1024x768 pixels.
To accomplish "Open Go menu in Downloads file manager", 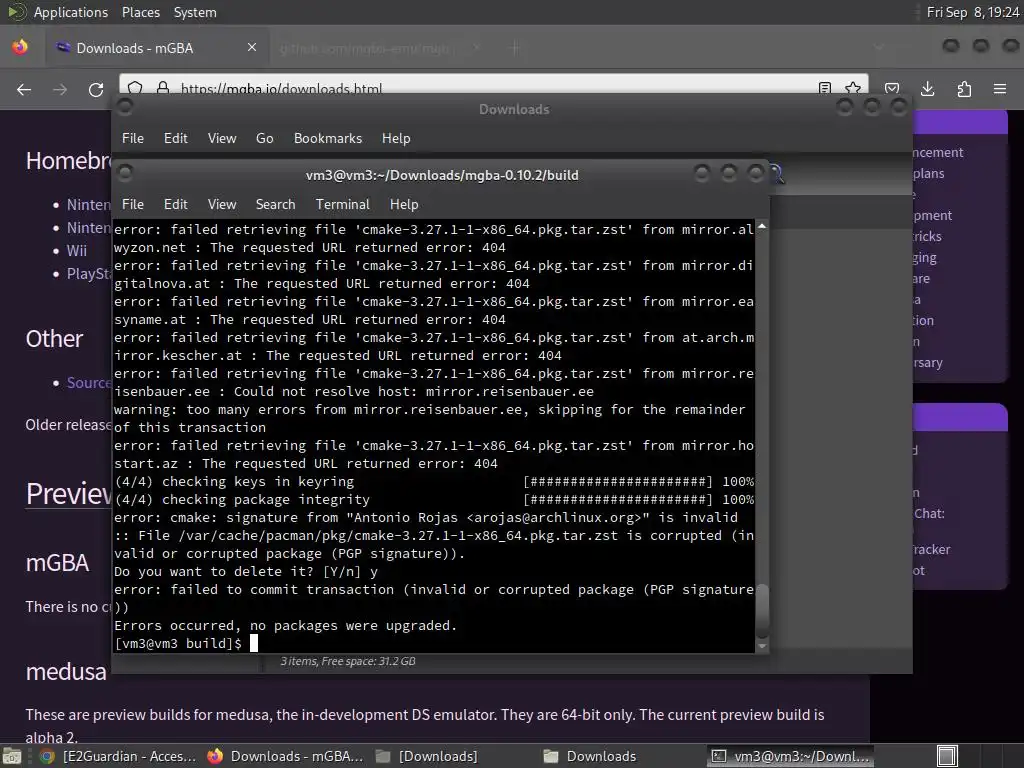I will click(x=264, y=138).
